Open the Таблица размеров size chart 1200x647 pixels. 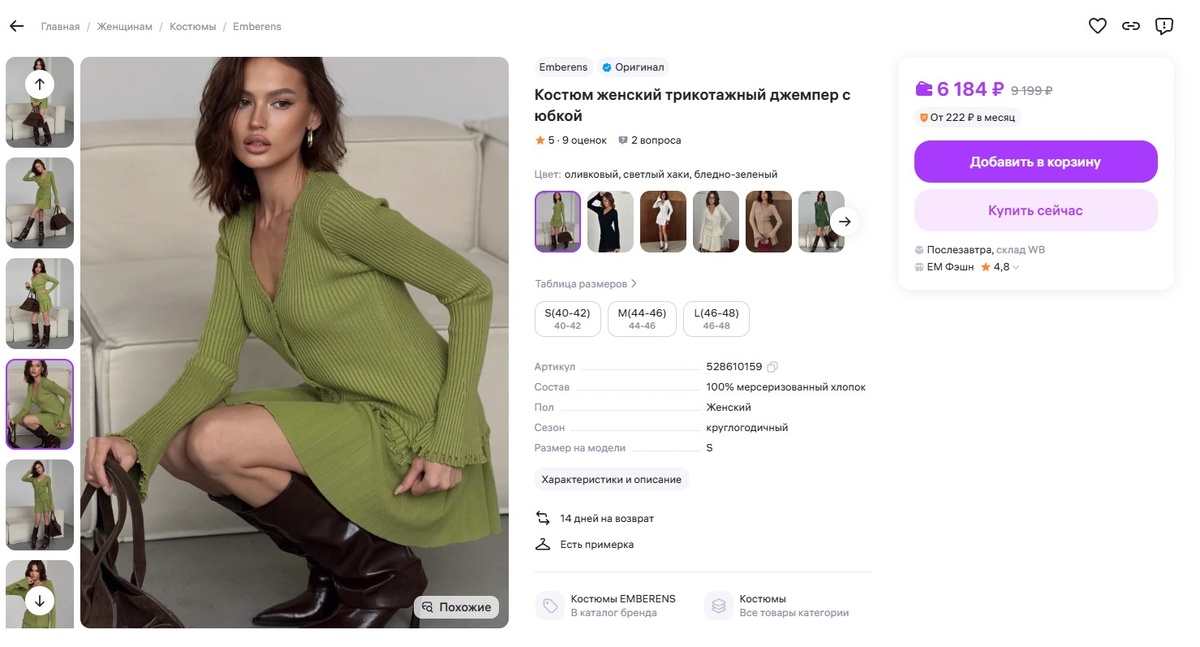click(x=582, y=283)
